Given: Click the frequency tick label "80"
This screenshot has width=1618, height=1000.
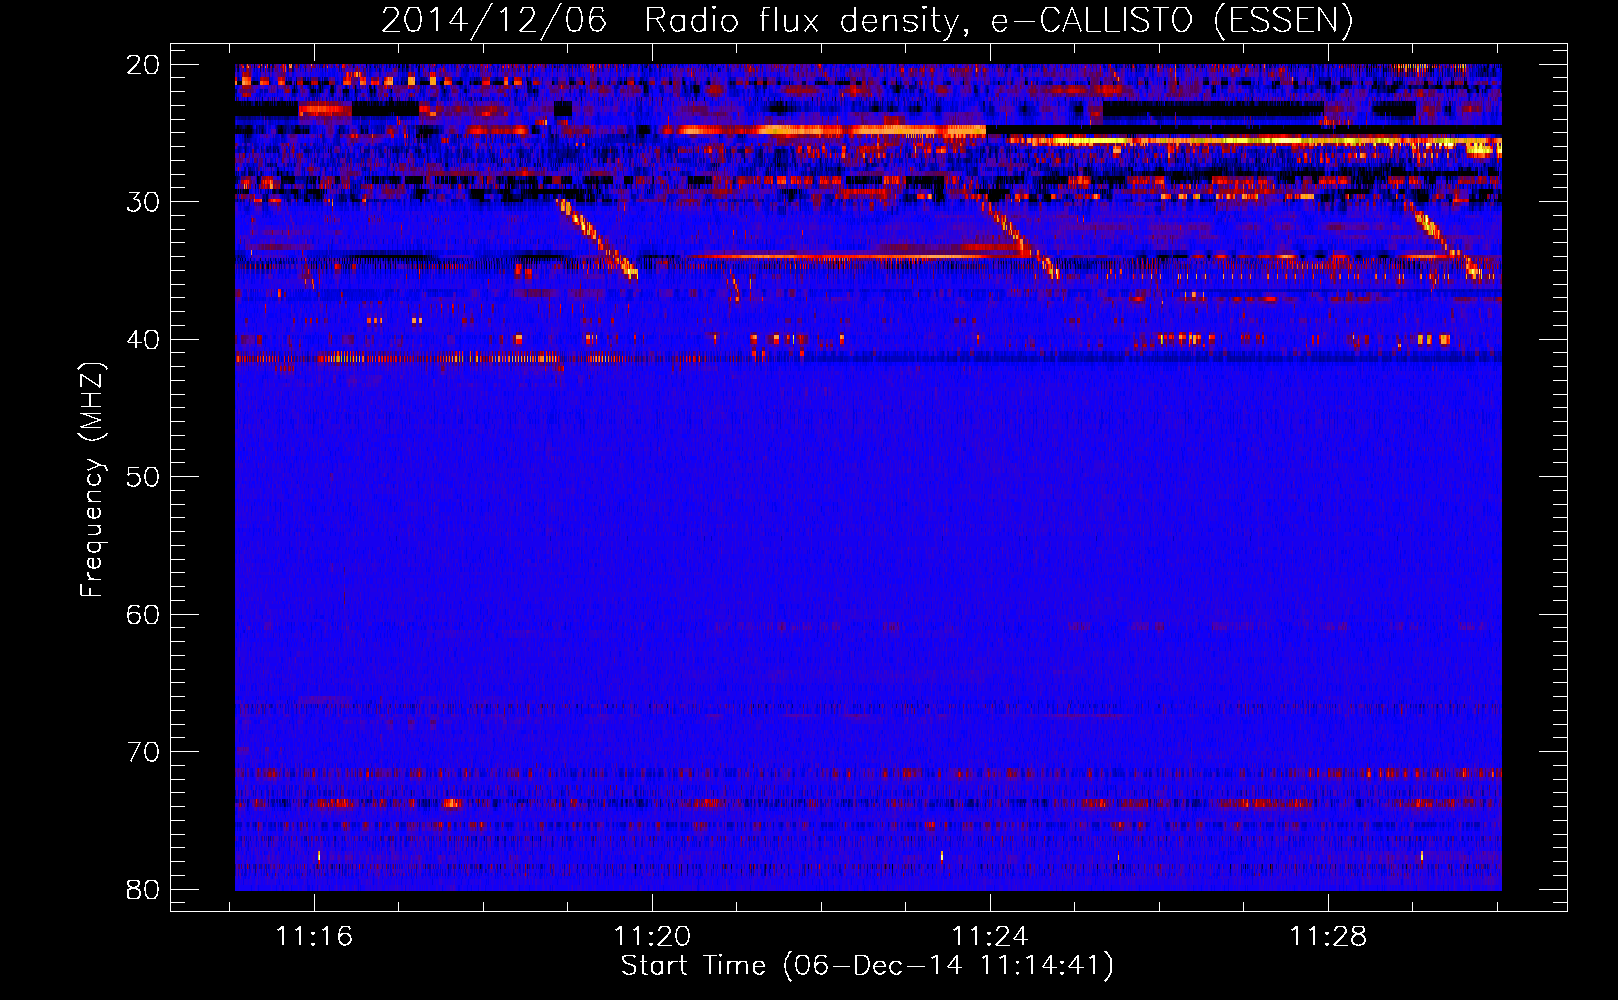Looking at the screenshot, I should pos(144,890).
